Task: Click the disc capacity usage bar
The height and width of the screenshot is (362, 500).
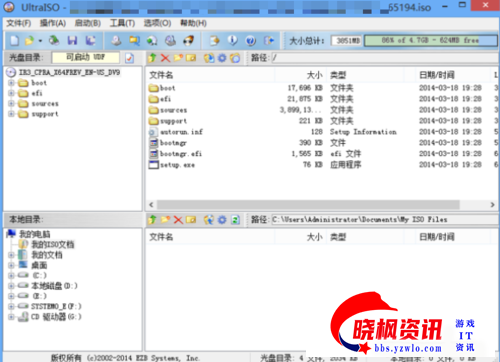Action: tap(430, 41)
